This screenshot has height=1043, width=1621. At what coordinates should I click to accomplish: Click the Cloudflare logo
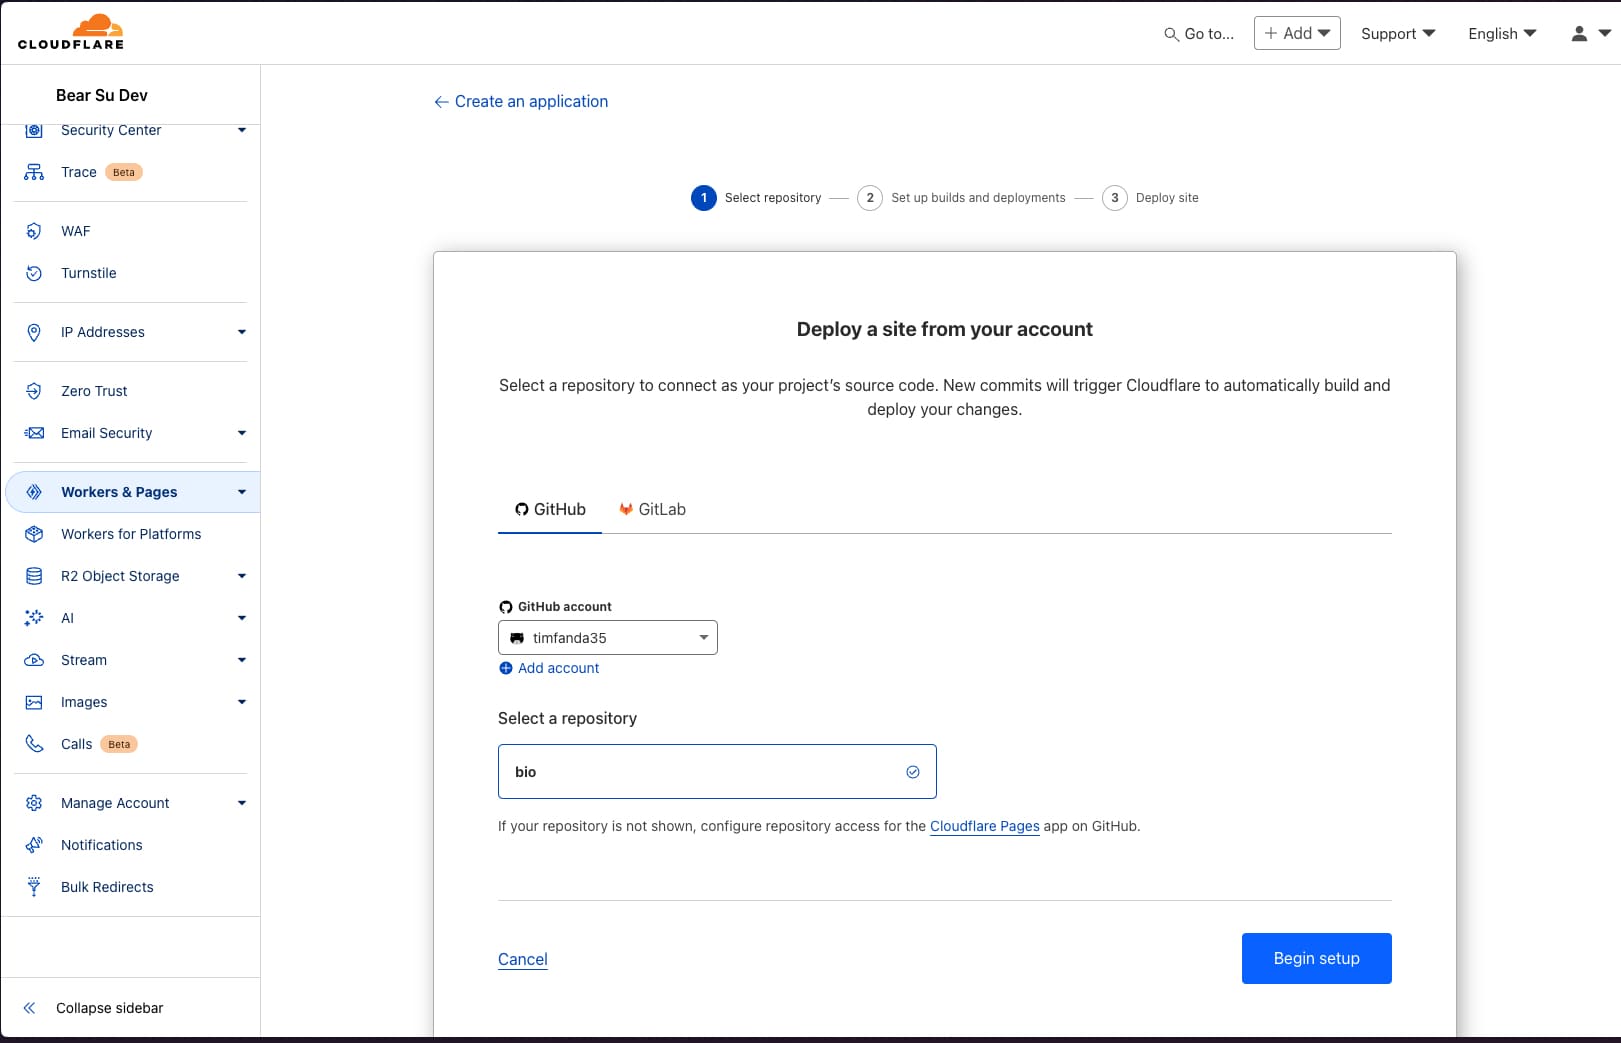coord(71,32)
